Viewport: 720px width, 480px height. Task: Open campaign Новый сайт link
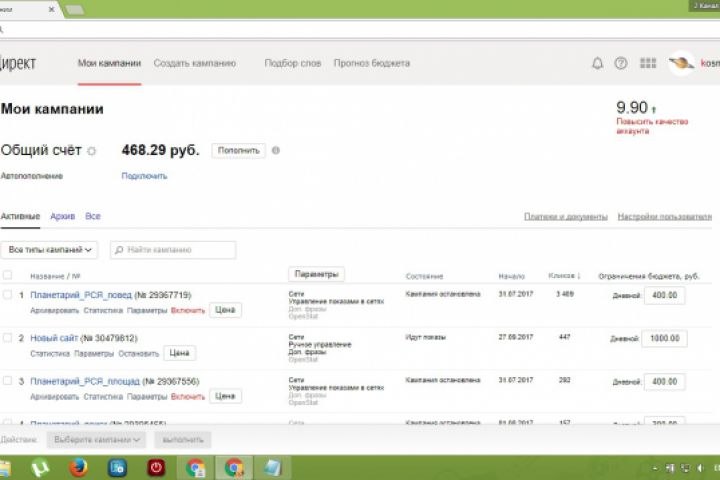54,338
